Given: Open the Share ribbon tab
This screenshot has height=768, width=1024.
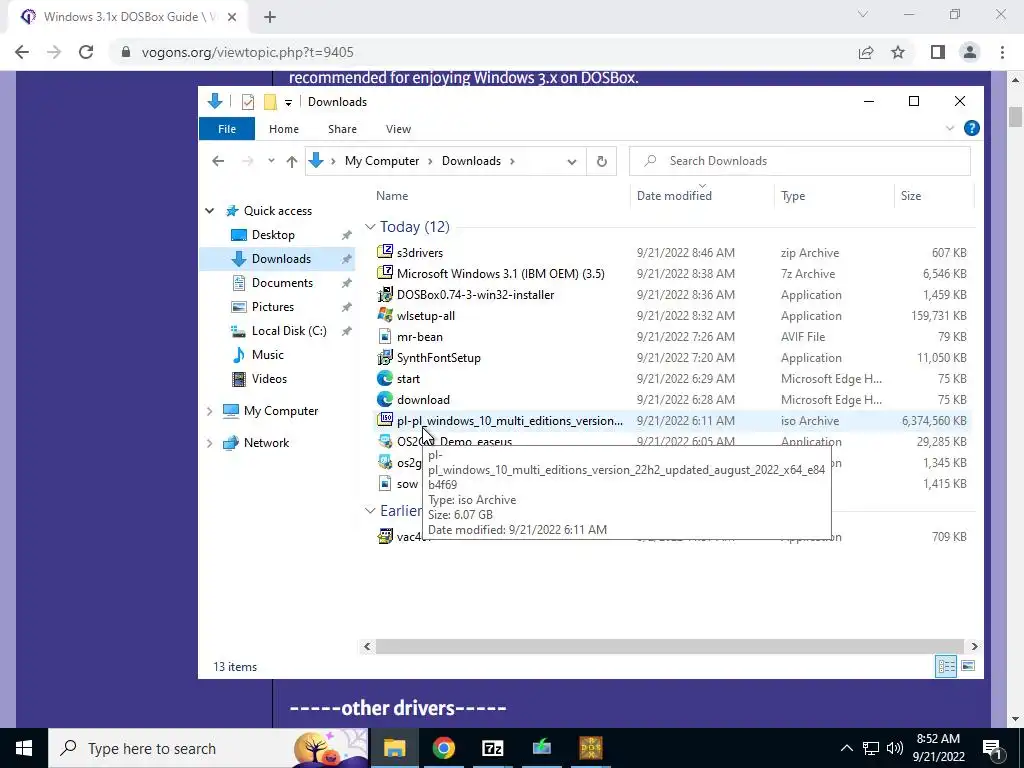Looking at the screenshot, I should [x=342, y=129].
